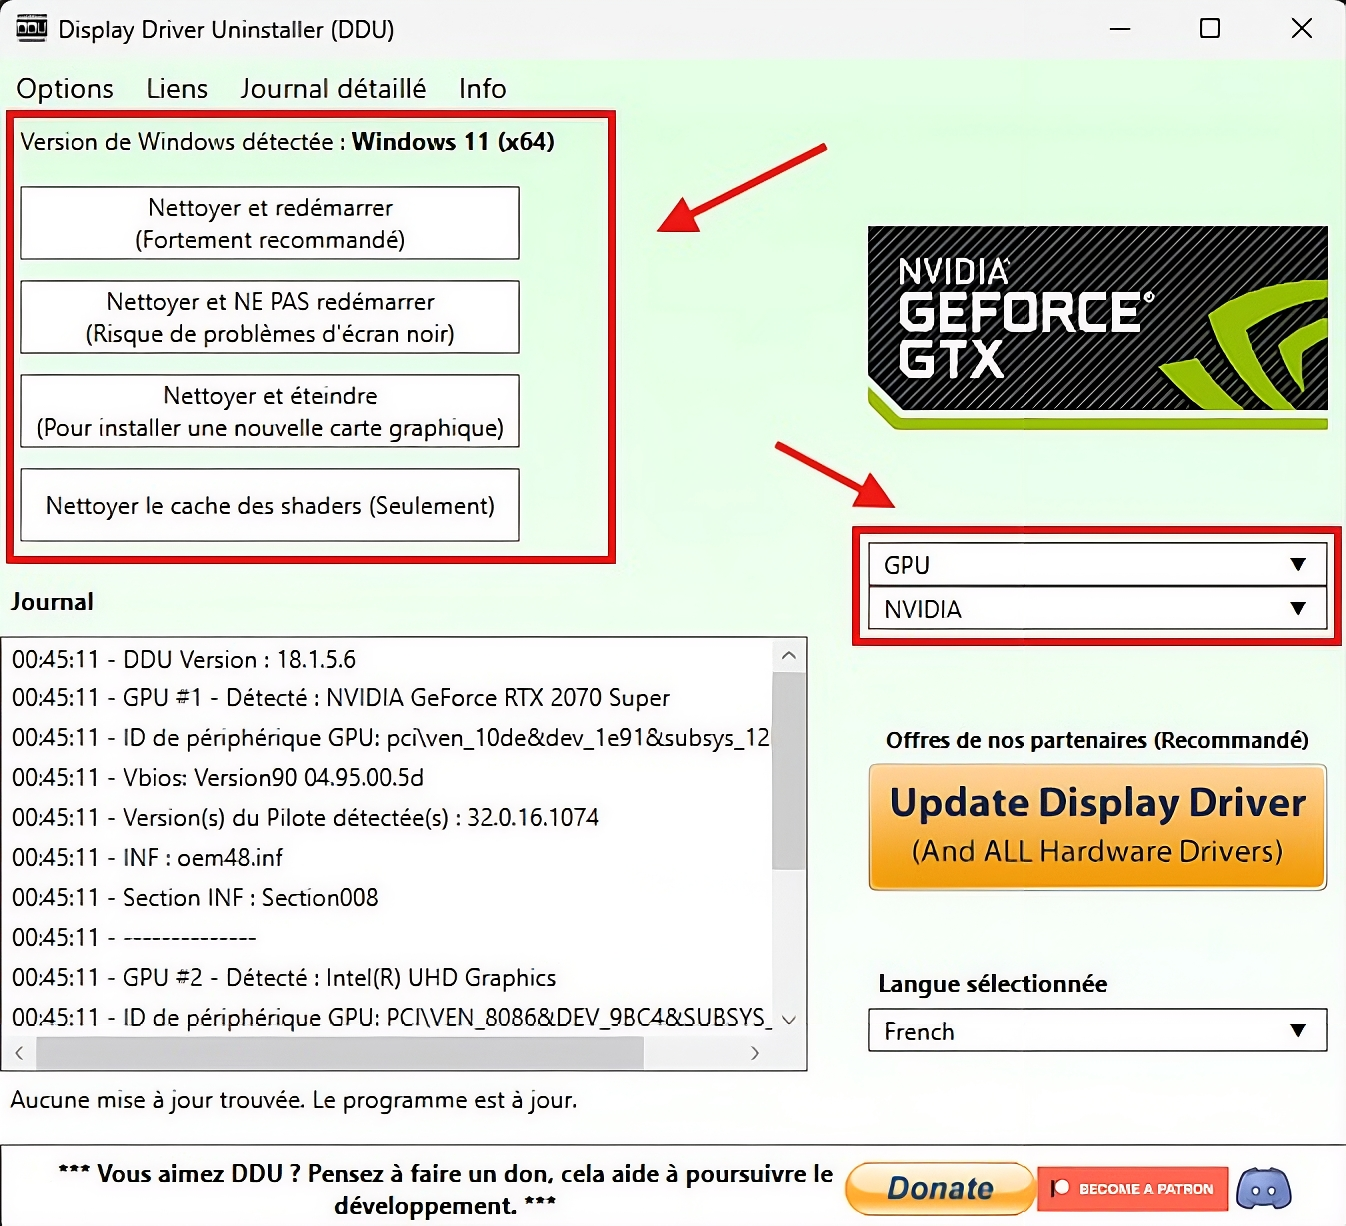Screen dimensions: 1346x1226
Task: Click the journal horizontal scrollbar thumb
Action: (340, 1053)
